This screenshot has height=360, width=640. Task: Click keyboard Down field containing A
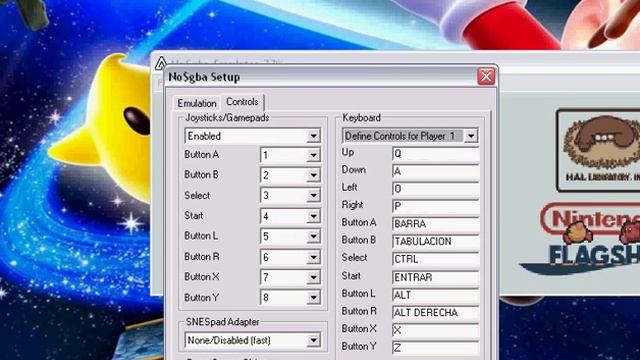click(x=436, y=171)
